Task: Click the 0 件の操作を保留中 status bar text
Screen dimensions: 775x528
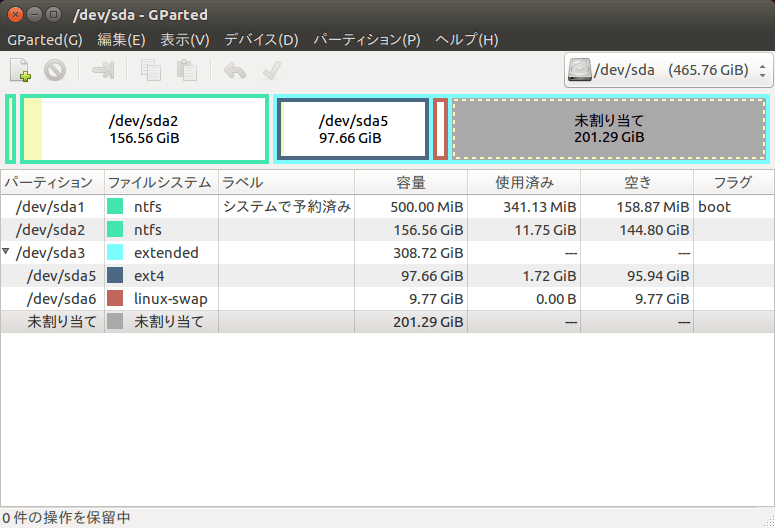Action: 66,518
